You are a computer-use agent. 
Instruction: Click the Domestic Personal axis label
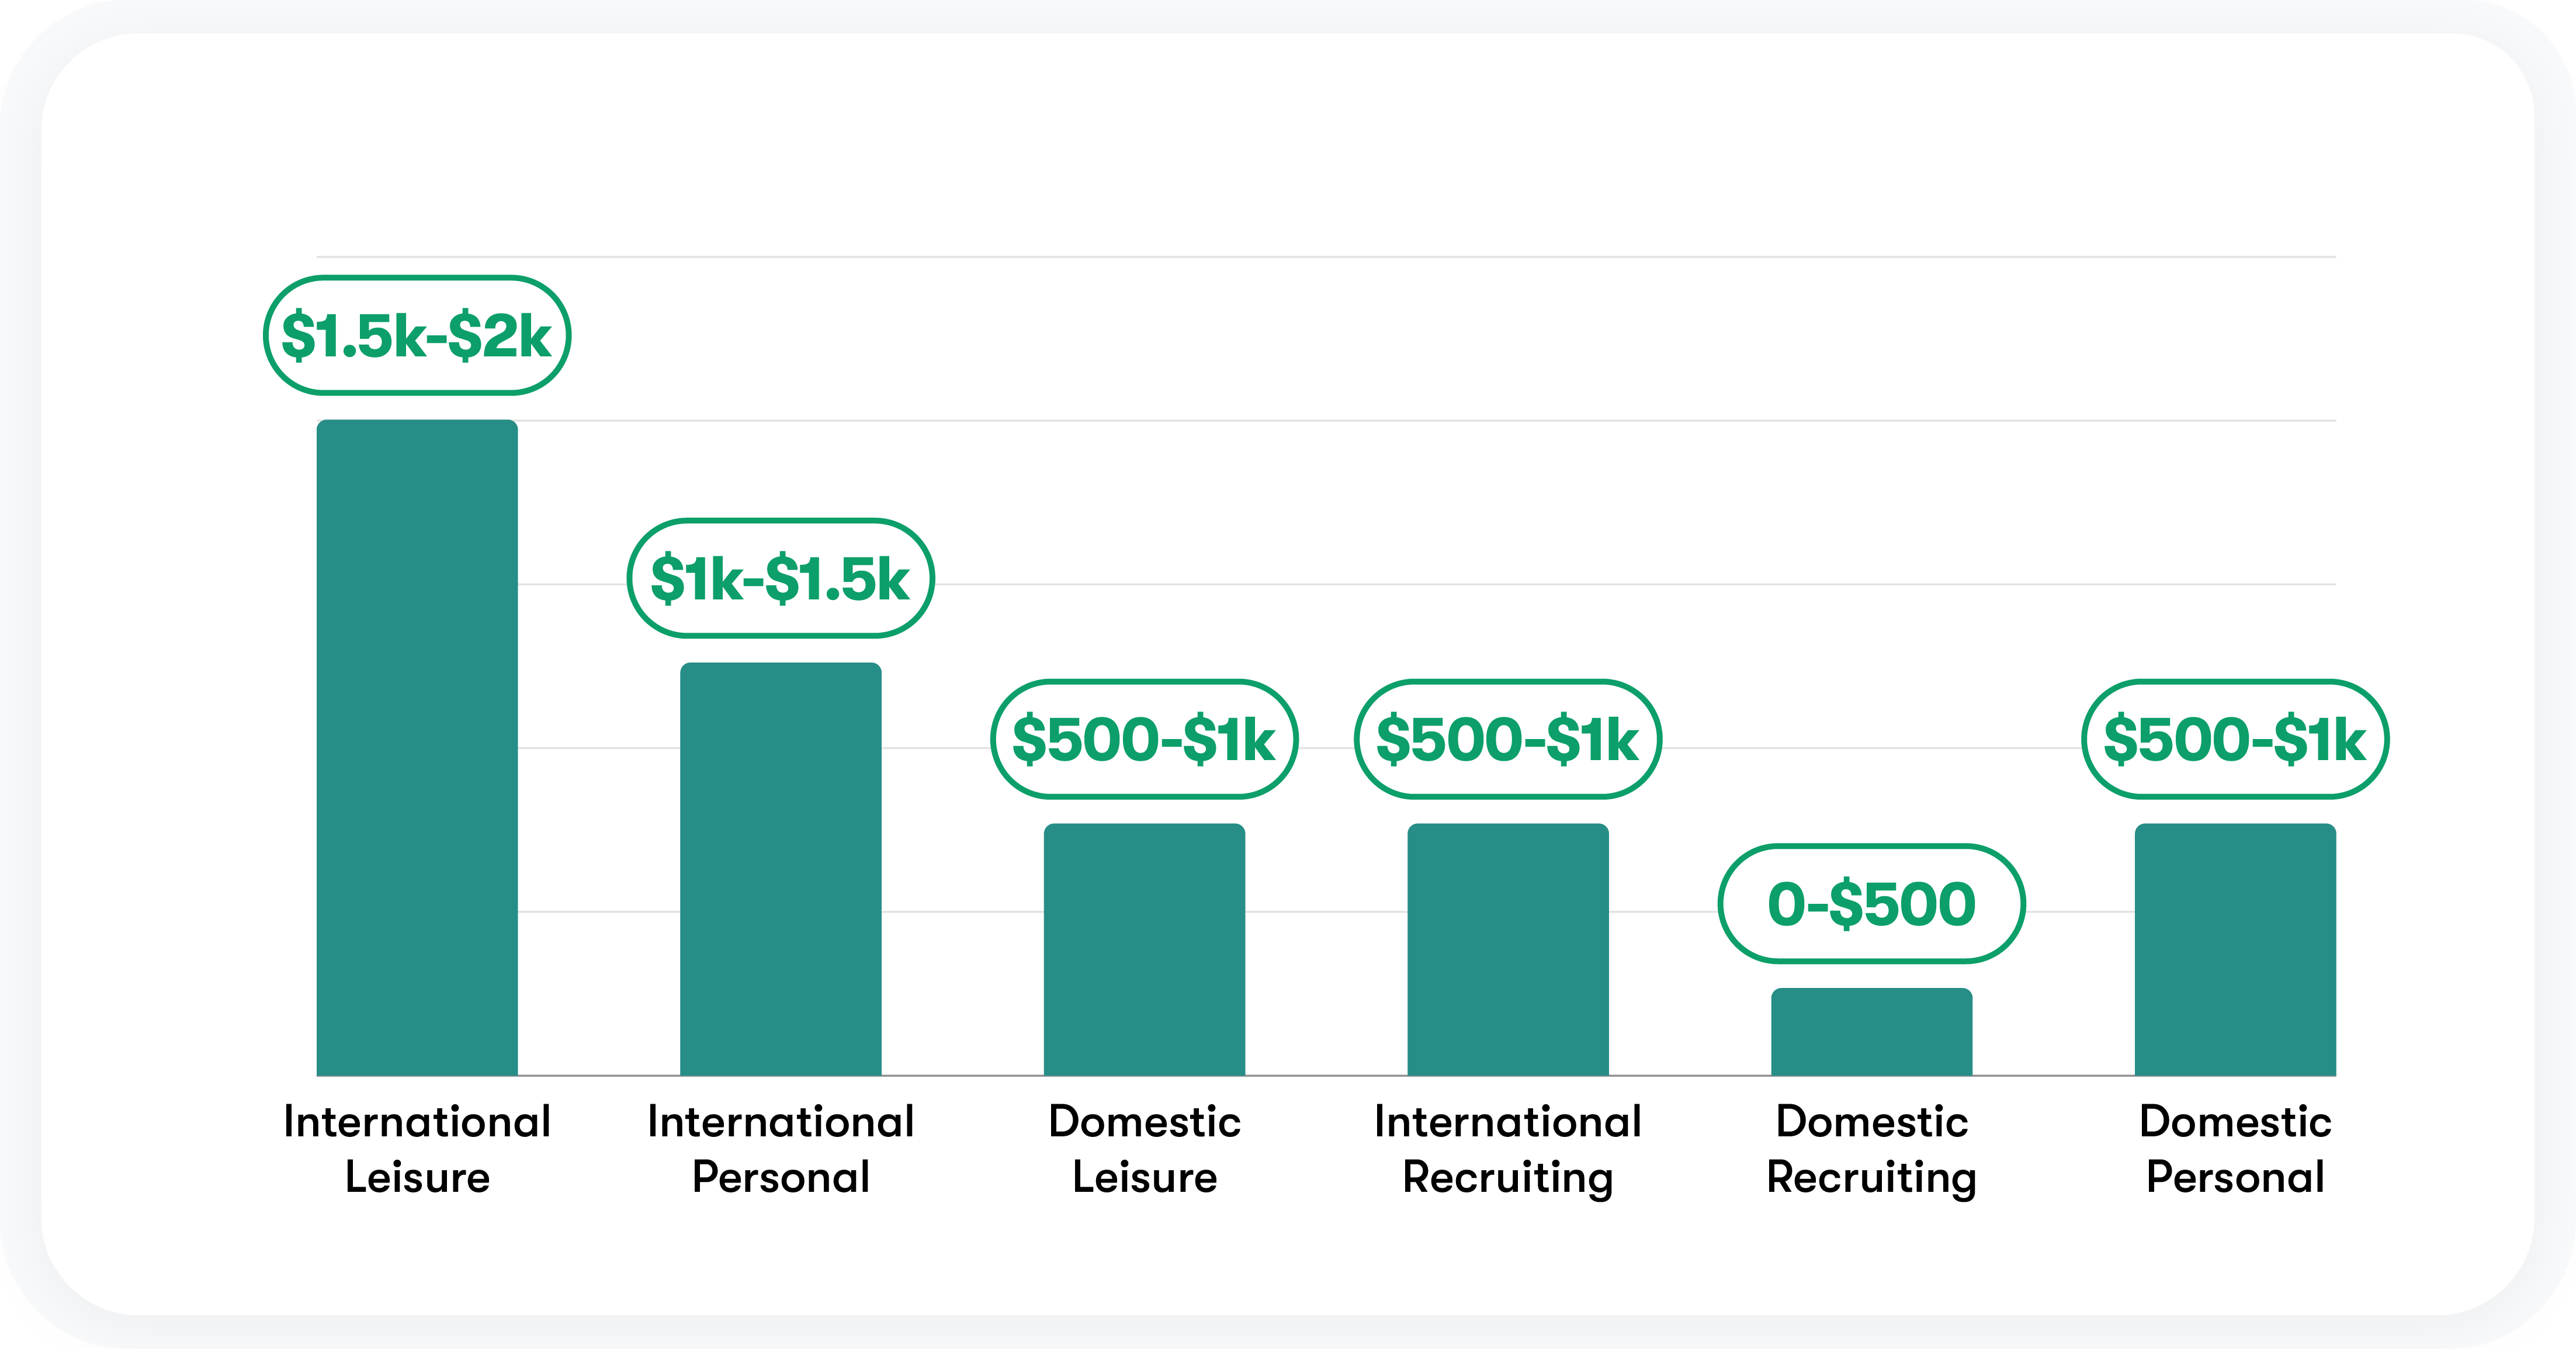click(x=2235, y=1149)
